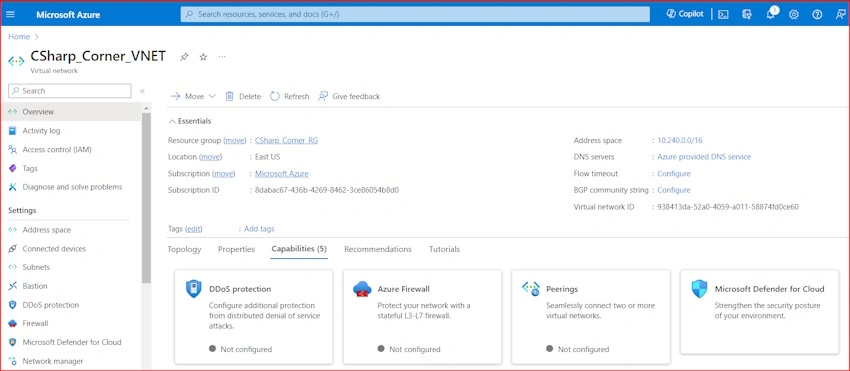Select Overview in the sidebar
The image size is (850, 371).
click(x=70, y=112)
